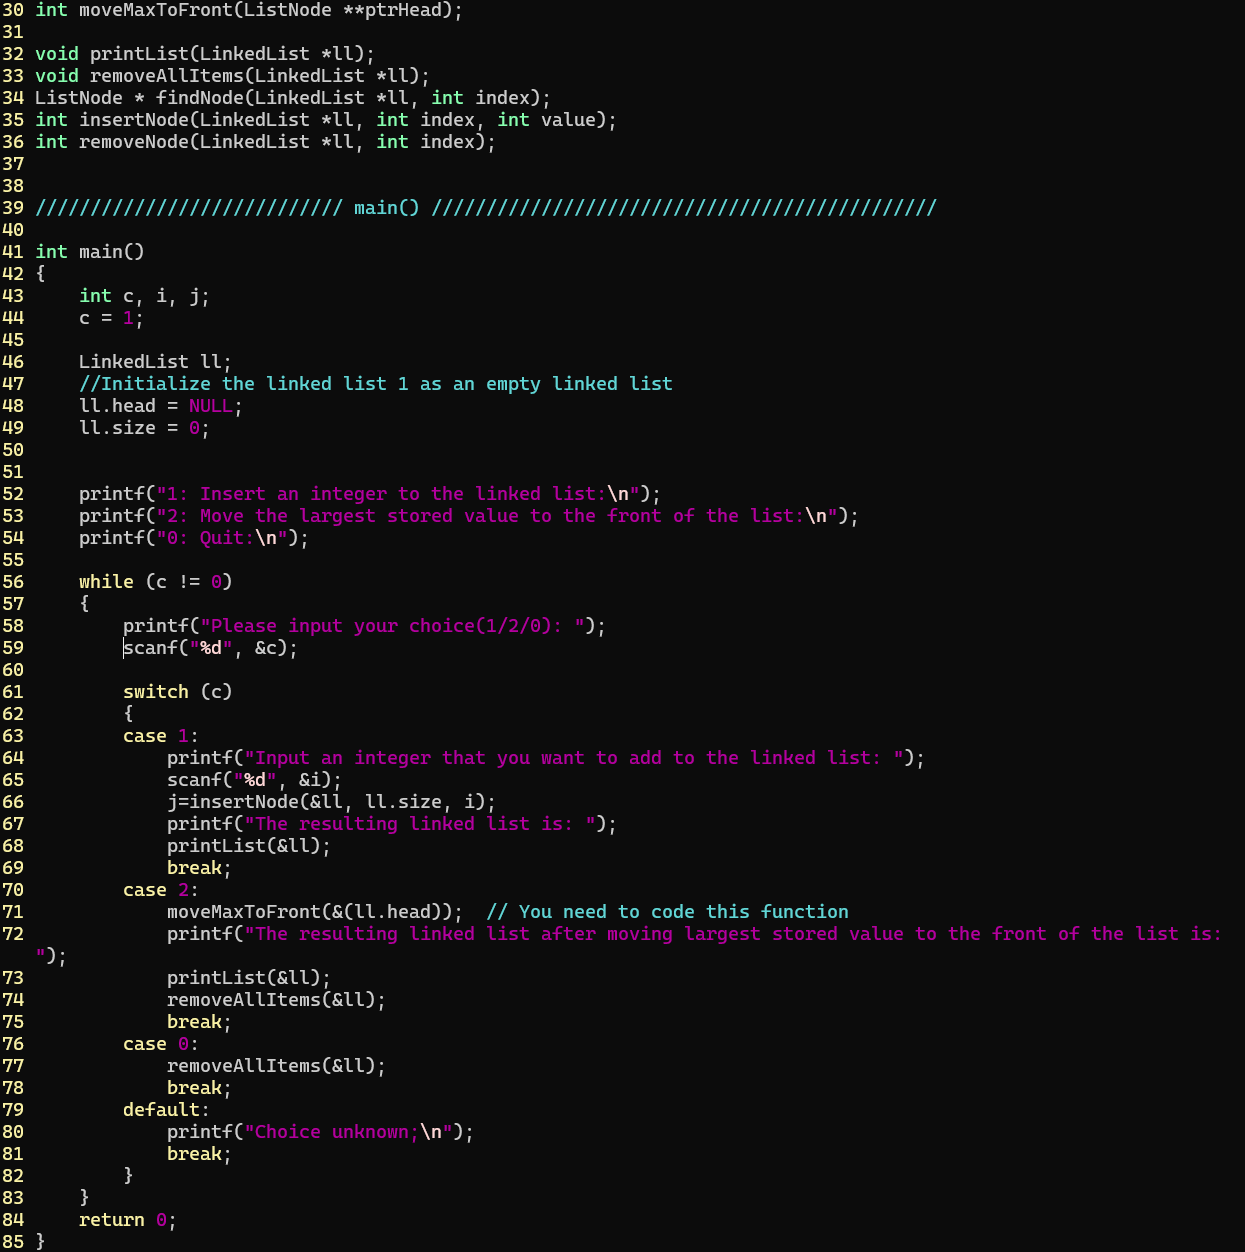This screenshot has height=1252, width=1245.
Task: Click the removeAllItems(&ll) call on line 74
Action: point(277,1000)
